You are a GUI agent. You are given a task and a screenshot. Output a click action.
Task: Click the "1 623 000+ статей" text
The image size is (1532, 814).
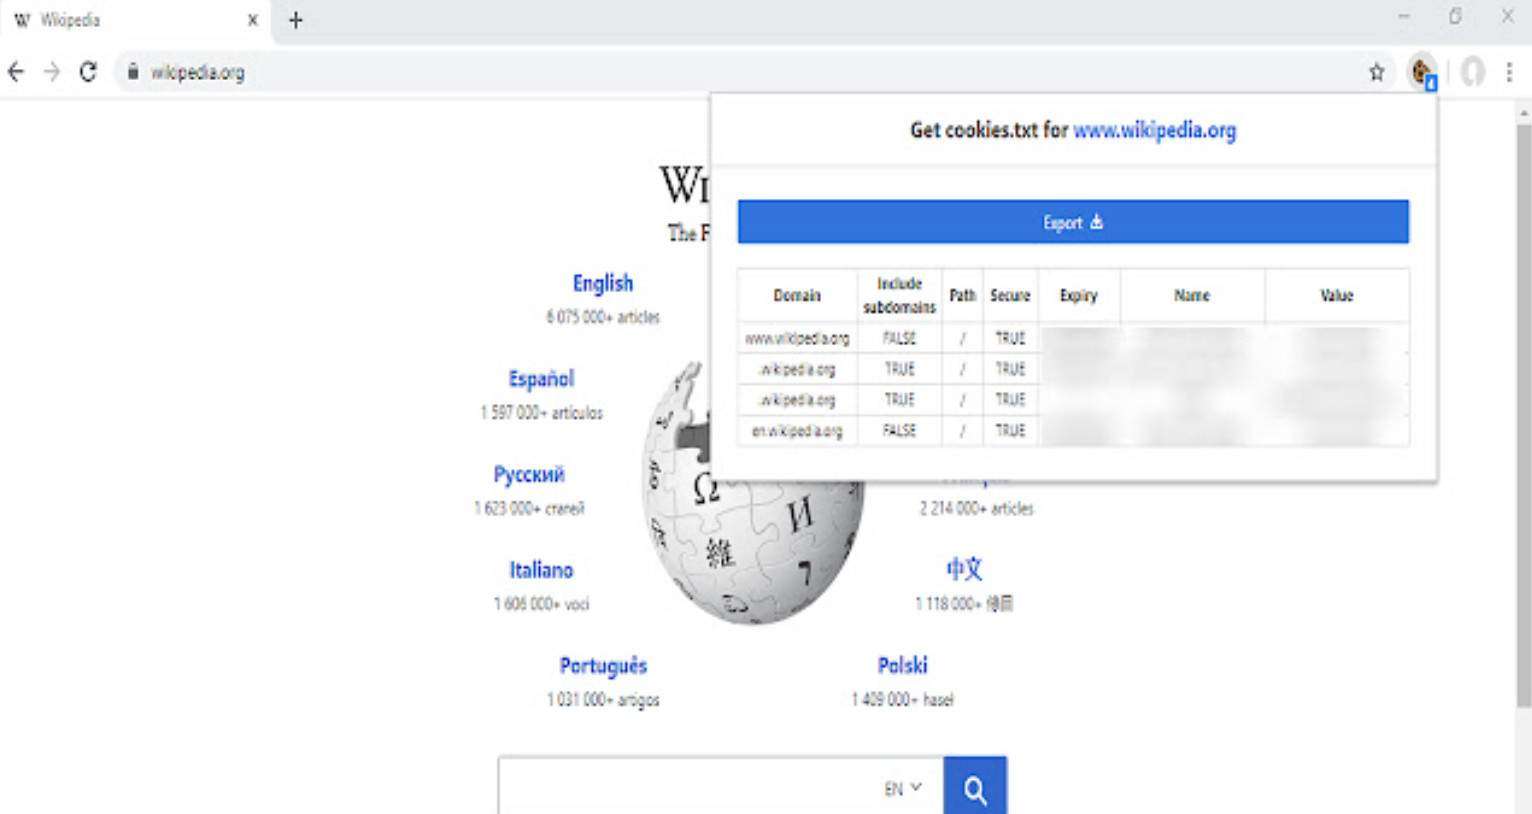pos(529,509)
